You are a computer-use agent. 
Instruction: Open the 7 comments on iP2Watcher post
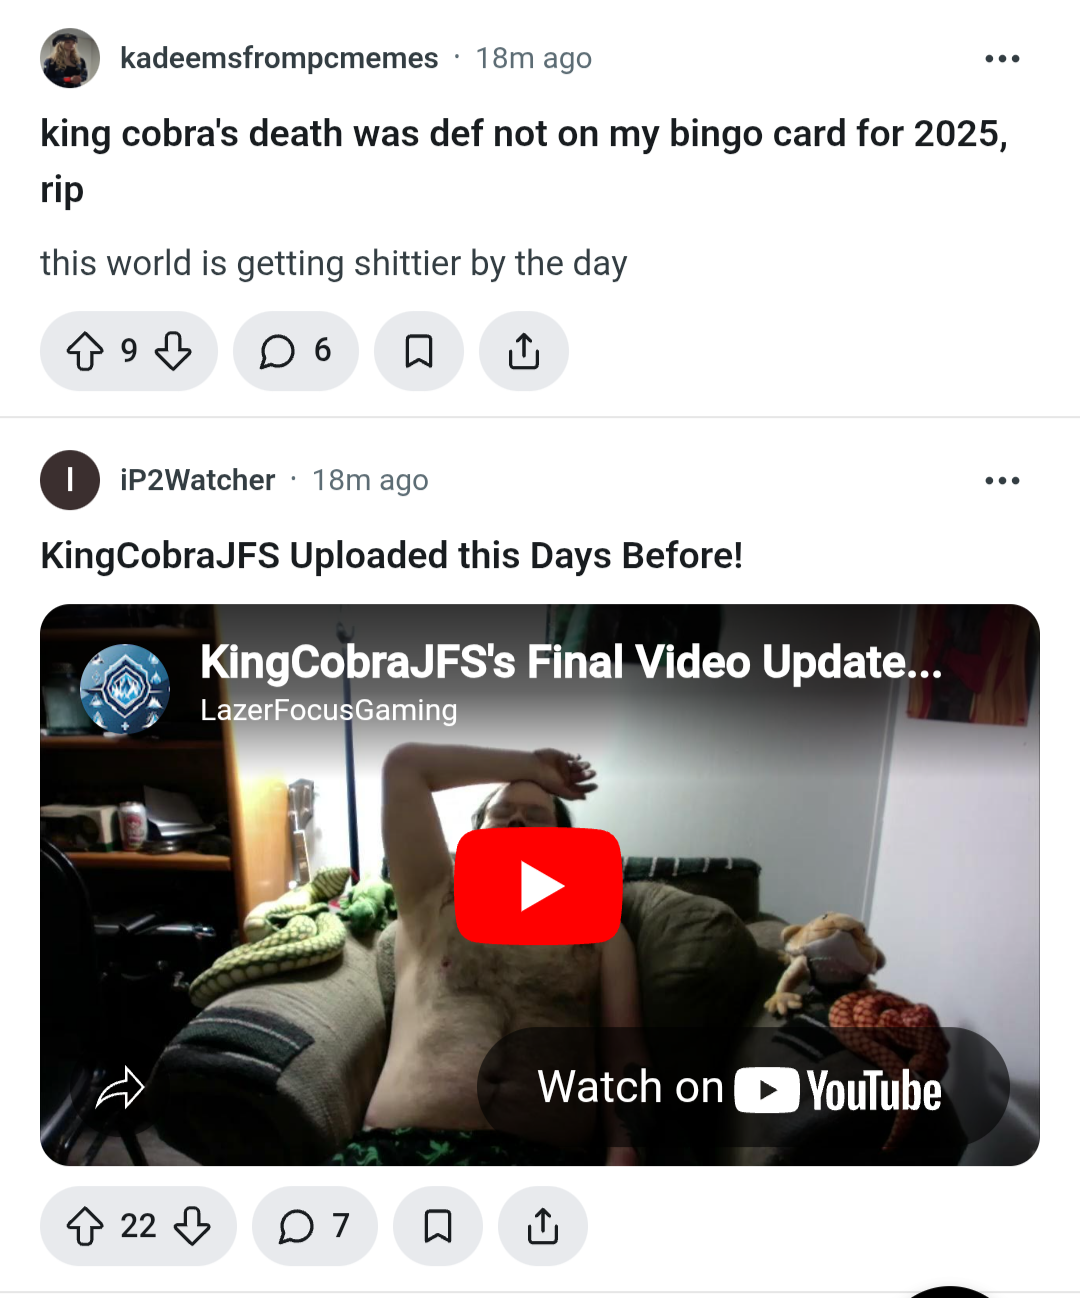click(x=314, y=1226)
